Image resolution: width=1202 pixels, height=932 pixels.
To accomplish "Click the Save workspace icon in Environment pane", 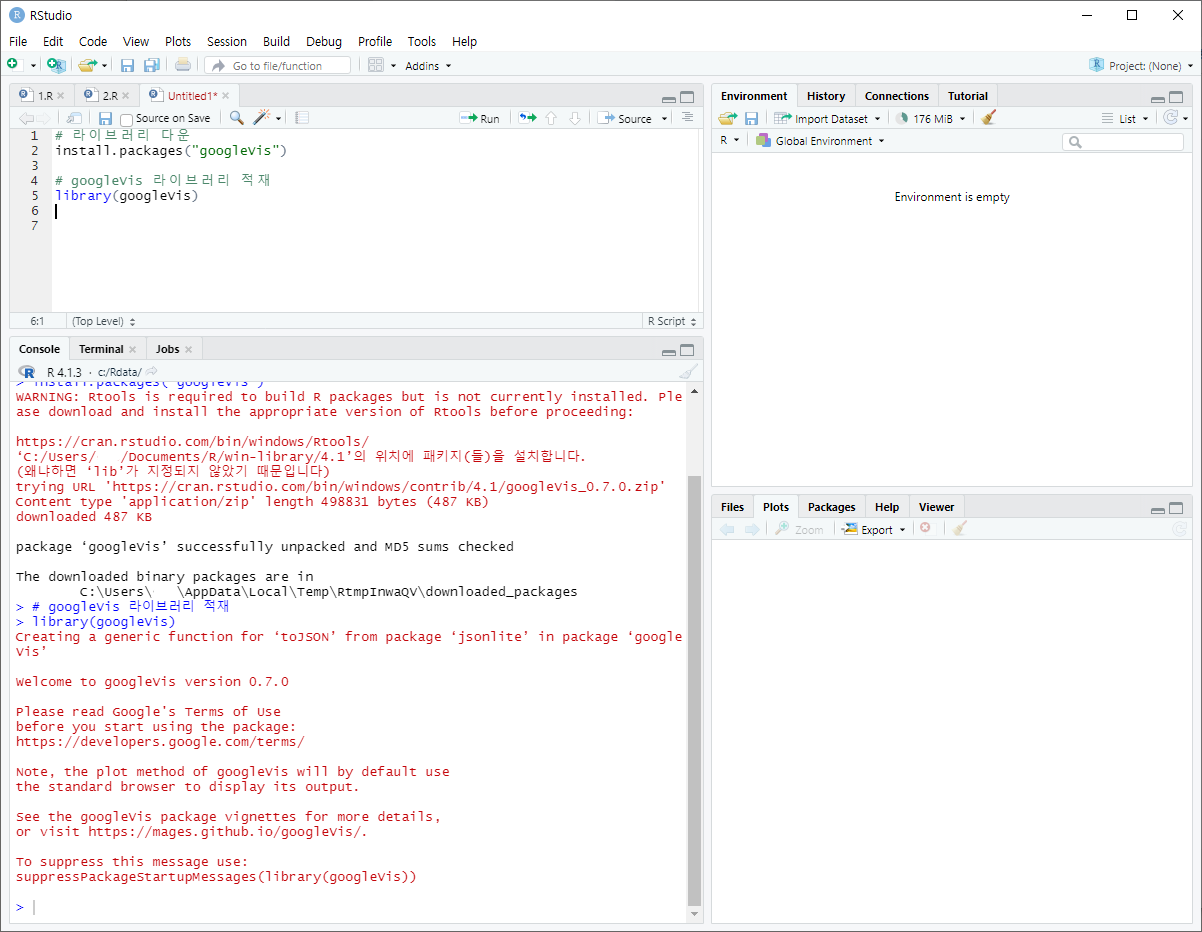I will (751, 118).
